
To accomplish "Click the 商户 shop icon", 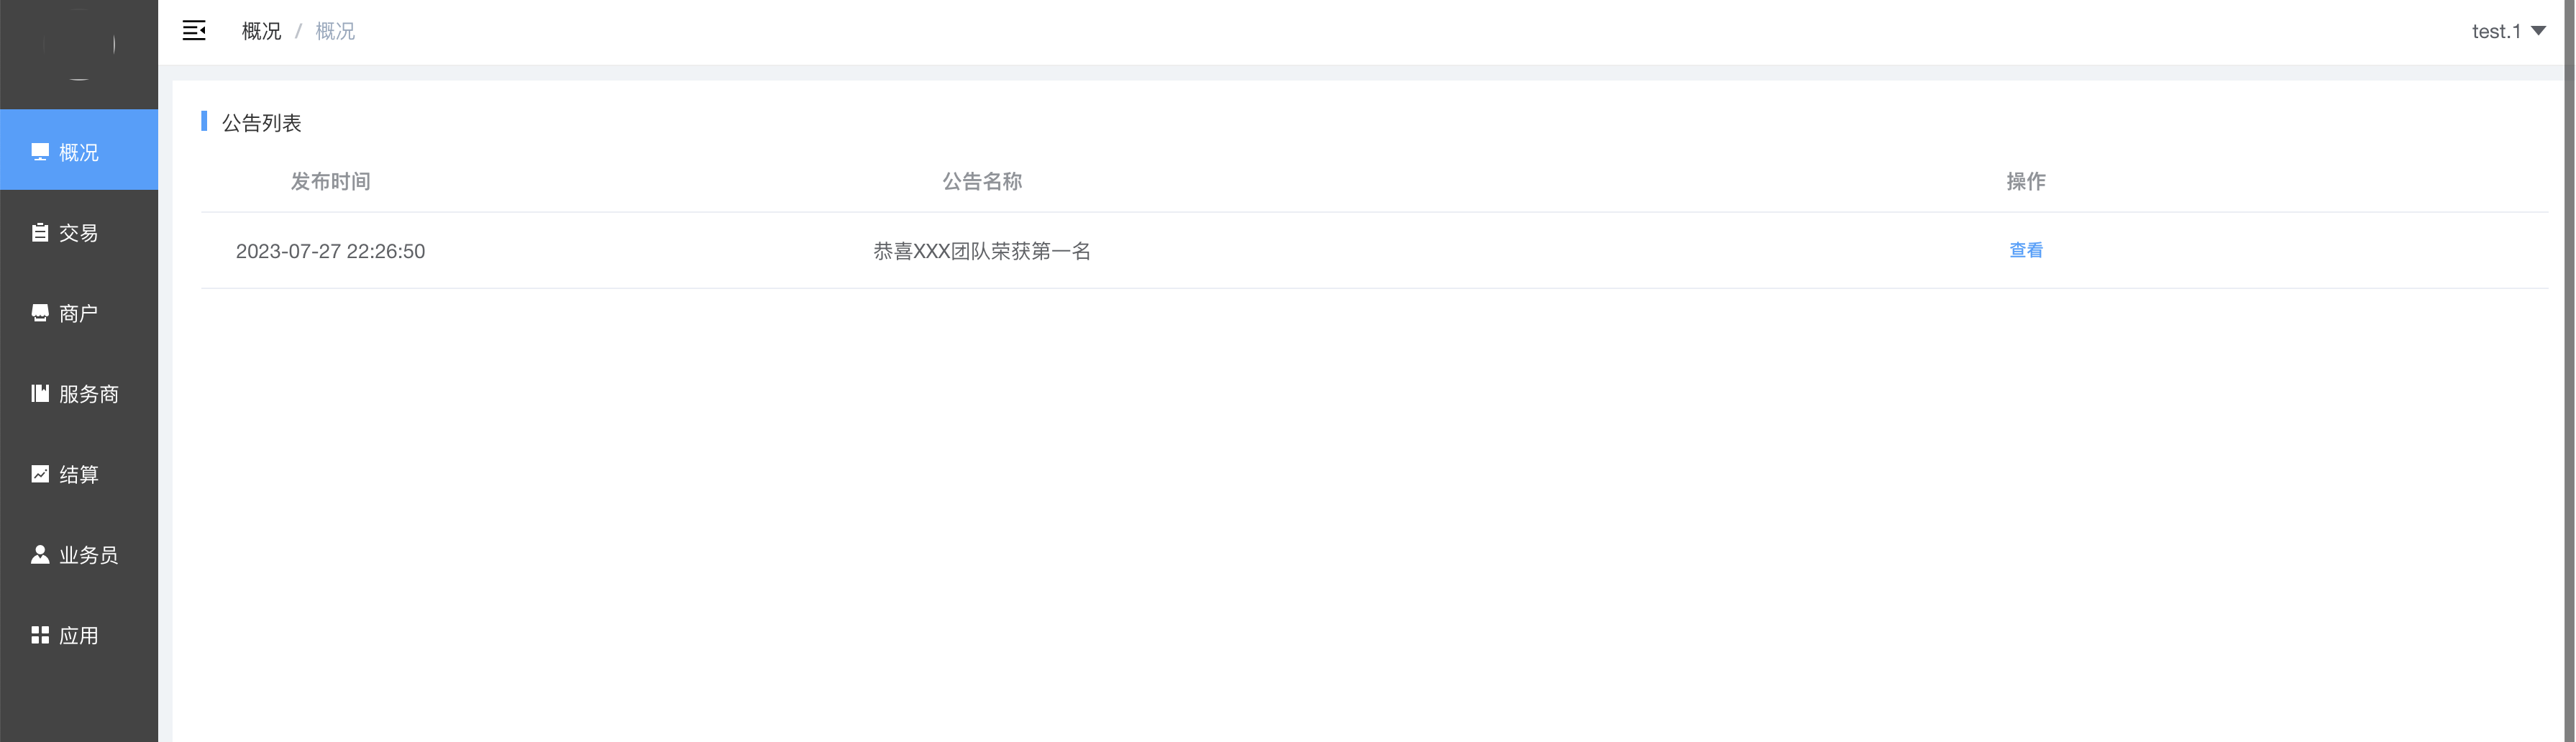I will (x=40, y=313).
